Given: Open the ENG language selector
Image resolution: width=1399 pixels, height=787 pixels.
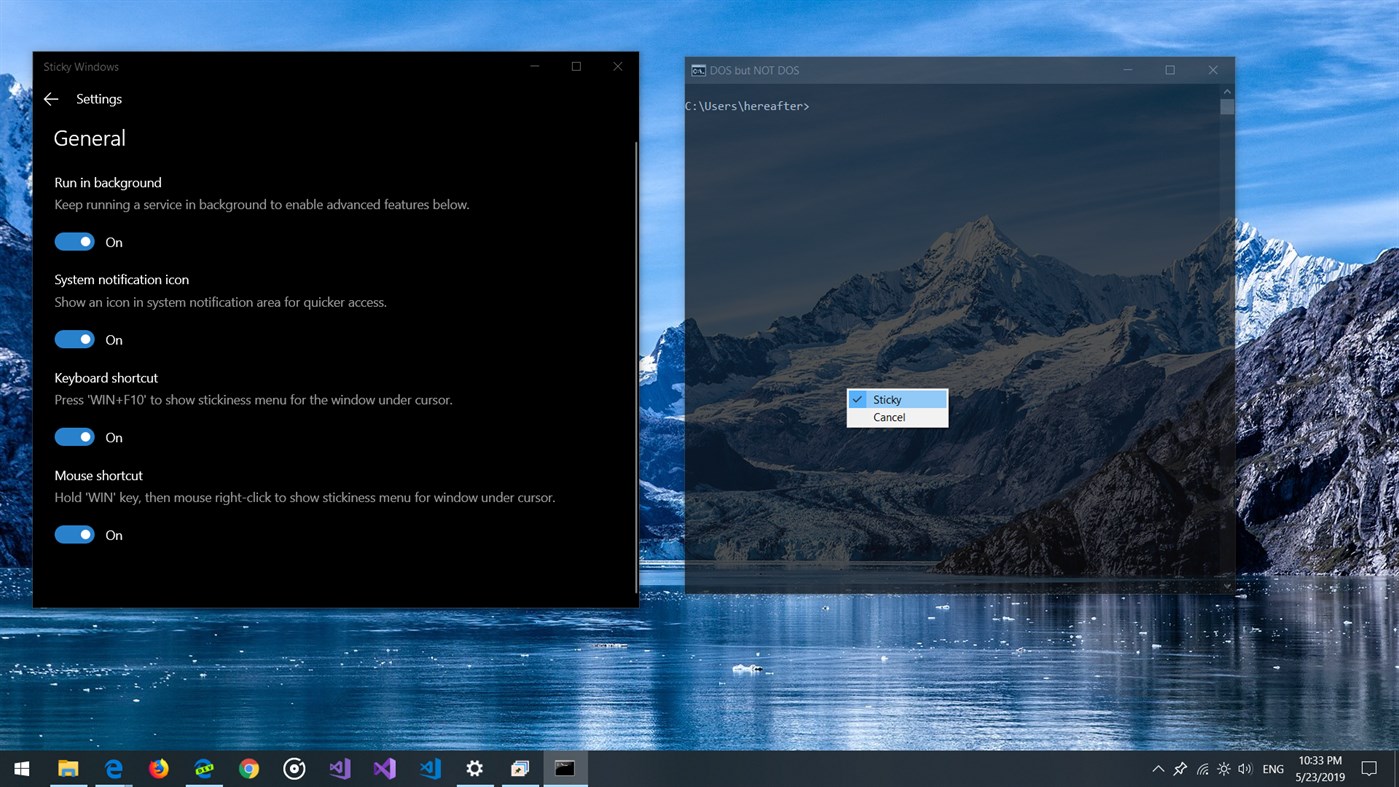Looking at the screenshot, I should click(1272, 768).
